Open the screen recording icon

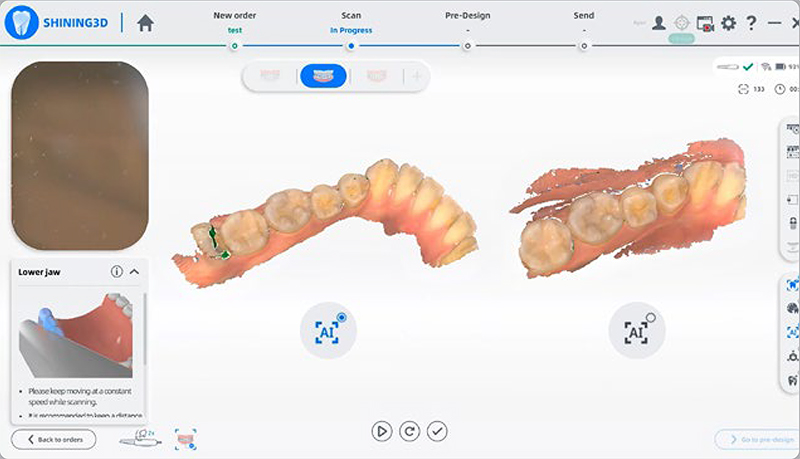click(705, 23)
